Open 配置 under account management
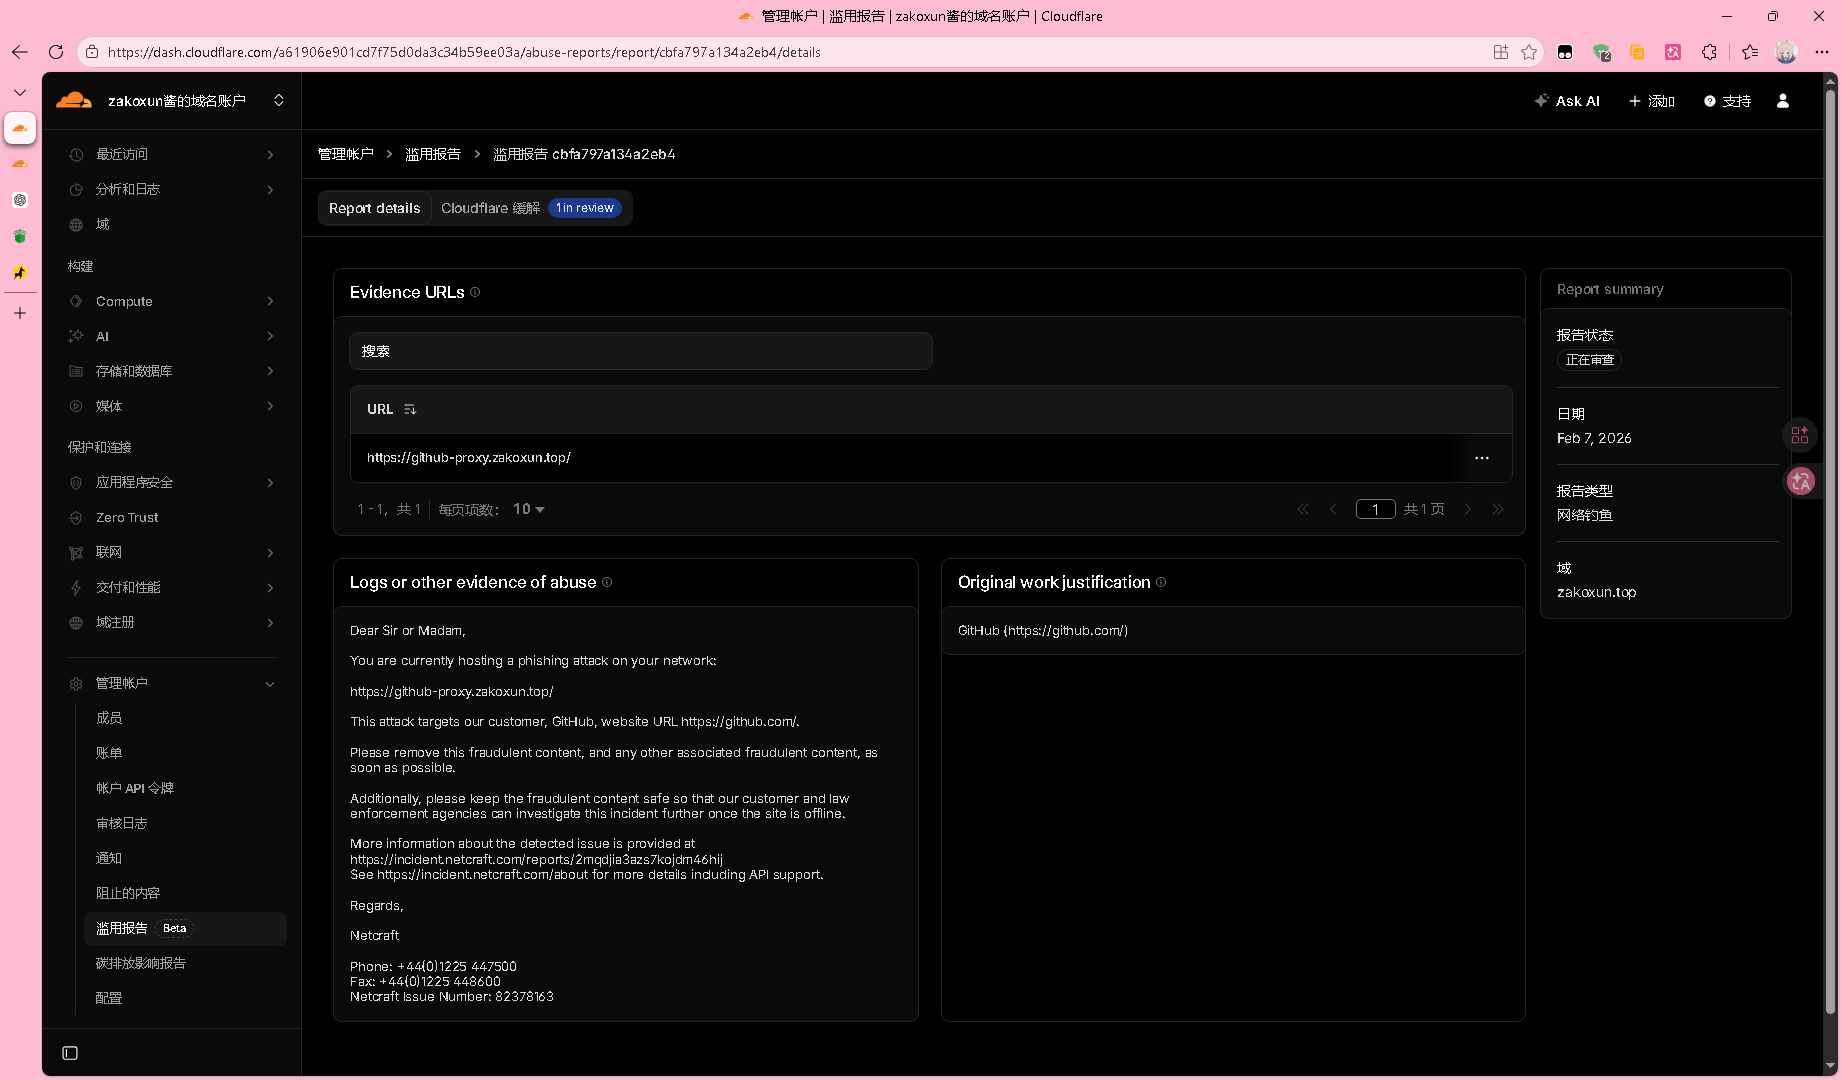The height and width of the screenshot is (1080, 1842). [x=109, y=998]
